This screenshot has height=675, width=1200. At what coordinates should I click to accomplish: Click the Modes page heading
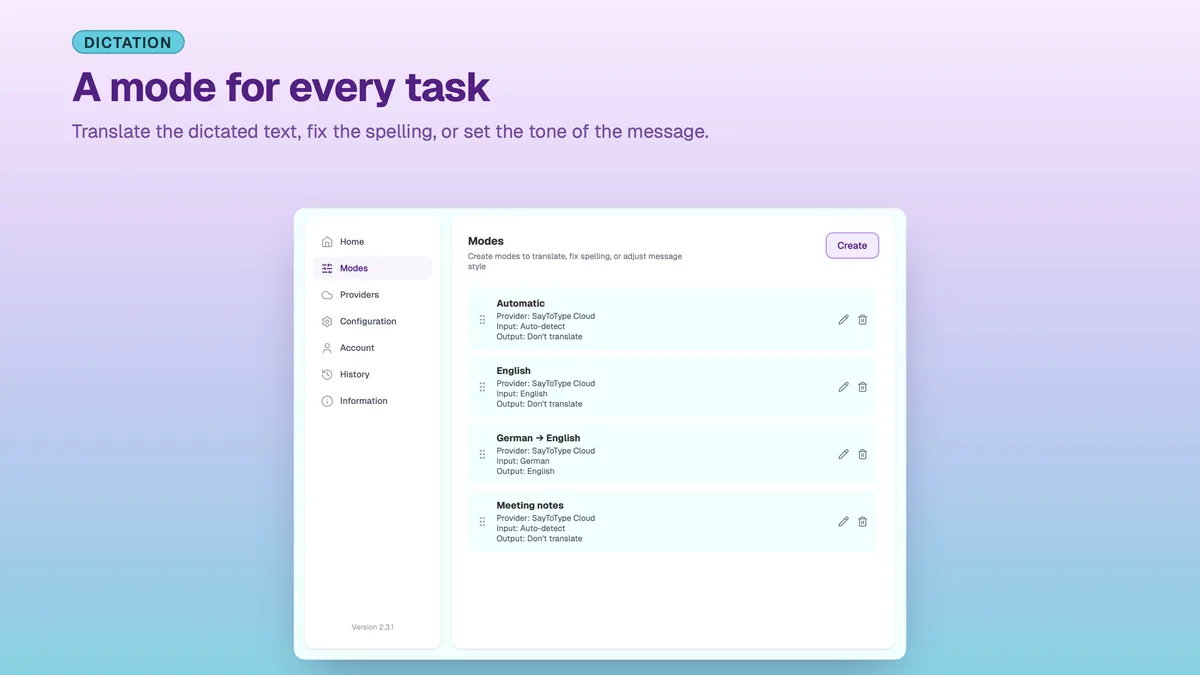click(486, 241)
